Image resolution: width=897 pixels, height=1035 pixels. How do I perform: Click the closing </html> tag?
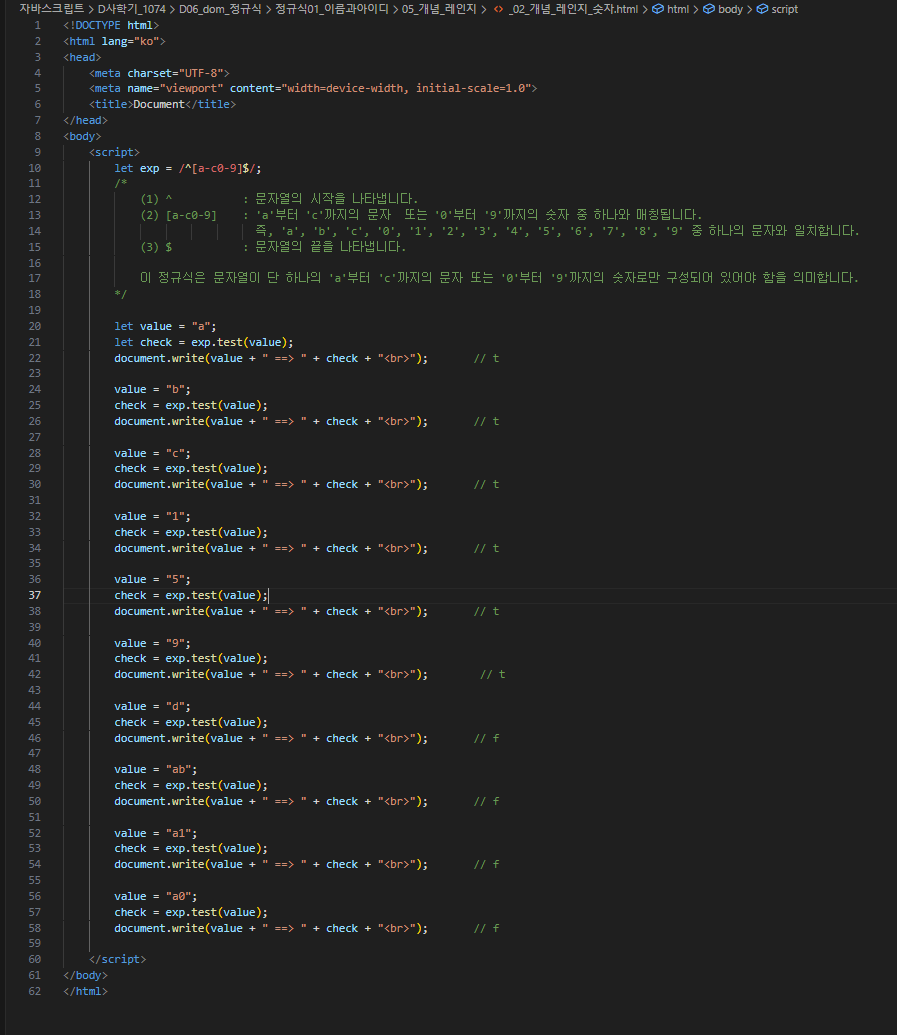(85, 991)
